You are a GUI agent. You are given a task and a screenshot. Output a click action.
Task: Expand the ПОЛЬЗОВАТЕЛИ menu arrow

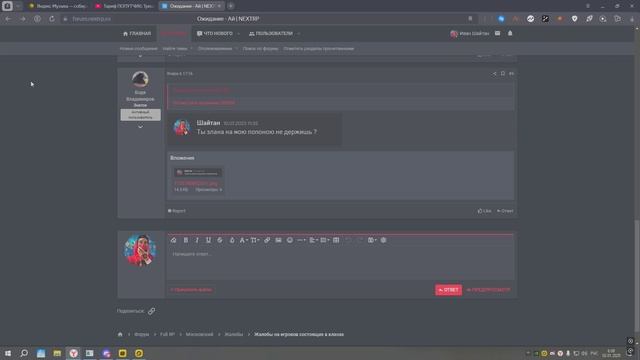(x=299, y=33)
